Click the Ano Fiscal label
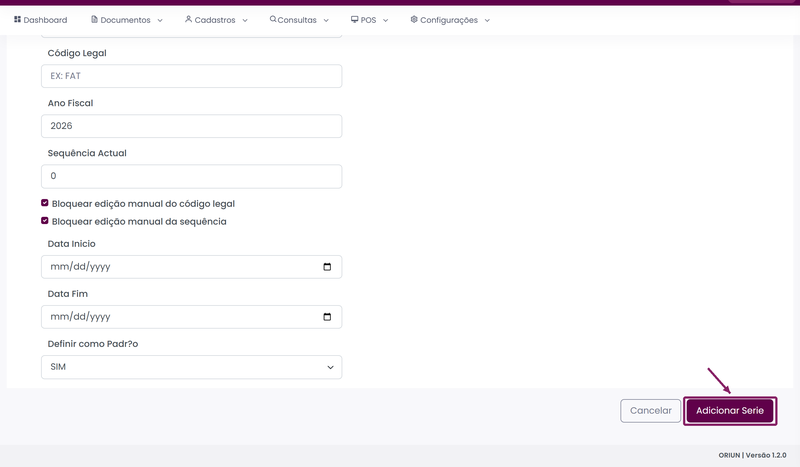This screenshot has height=467, width=800. click(70, 103)
